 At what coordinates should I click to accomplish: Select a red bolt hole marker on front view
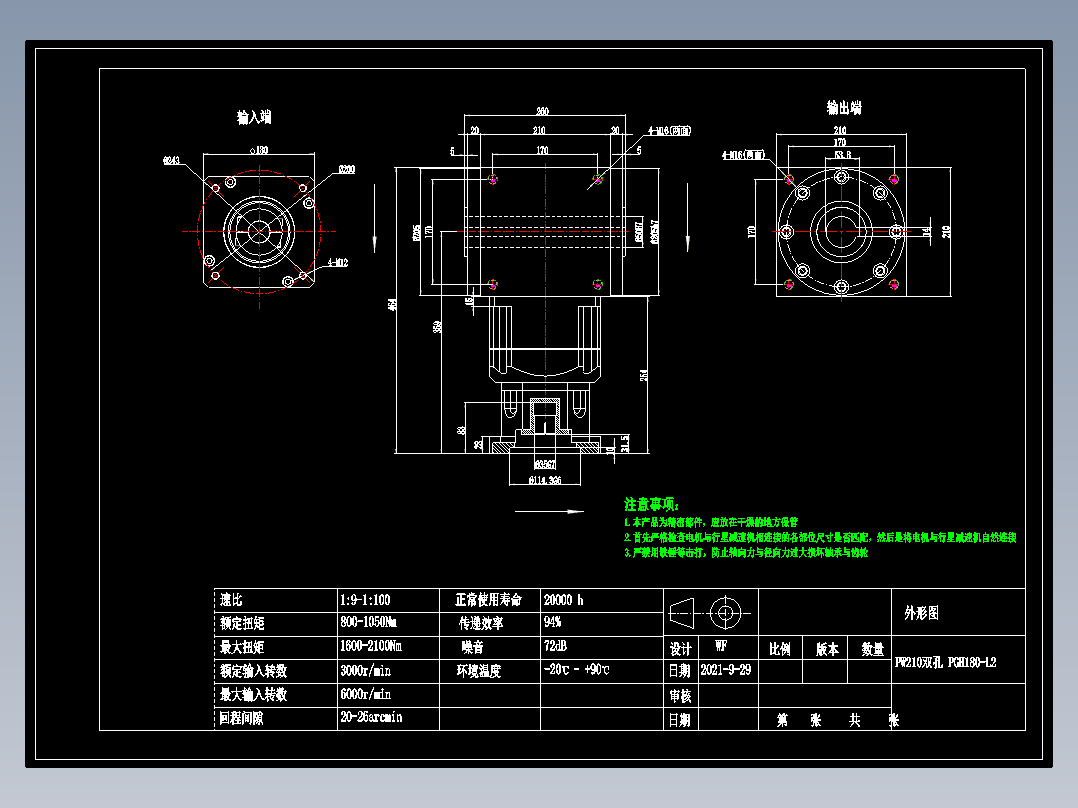tap(492, 181)
